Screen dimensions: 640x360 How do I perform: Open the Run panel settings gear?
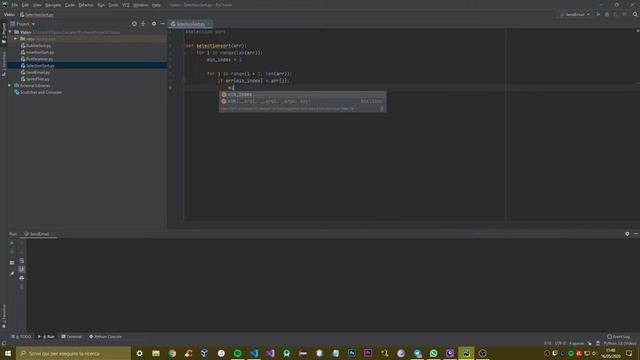[x=627, y=234]
